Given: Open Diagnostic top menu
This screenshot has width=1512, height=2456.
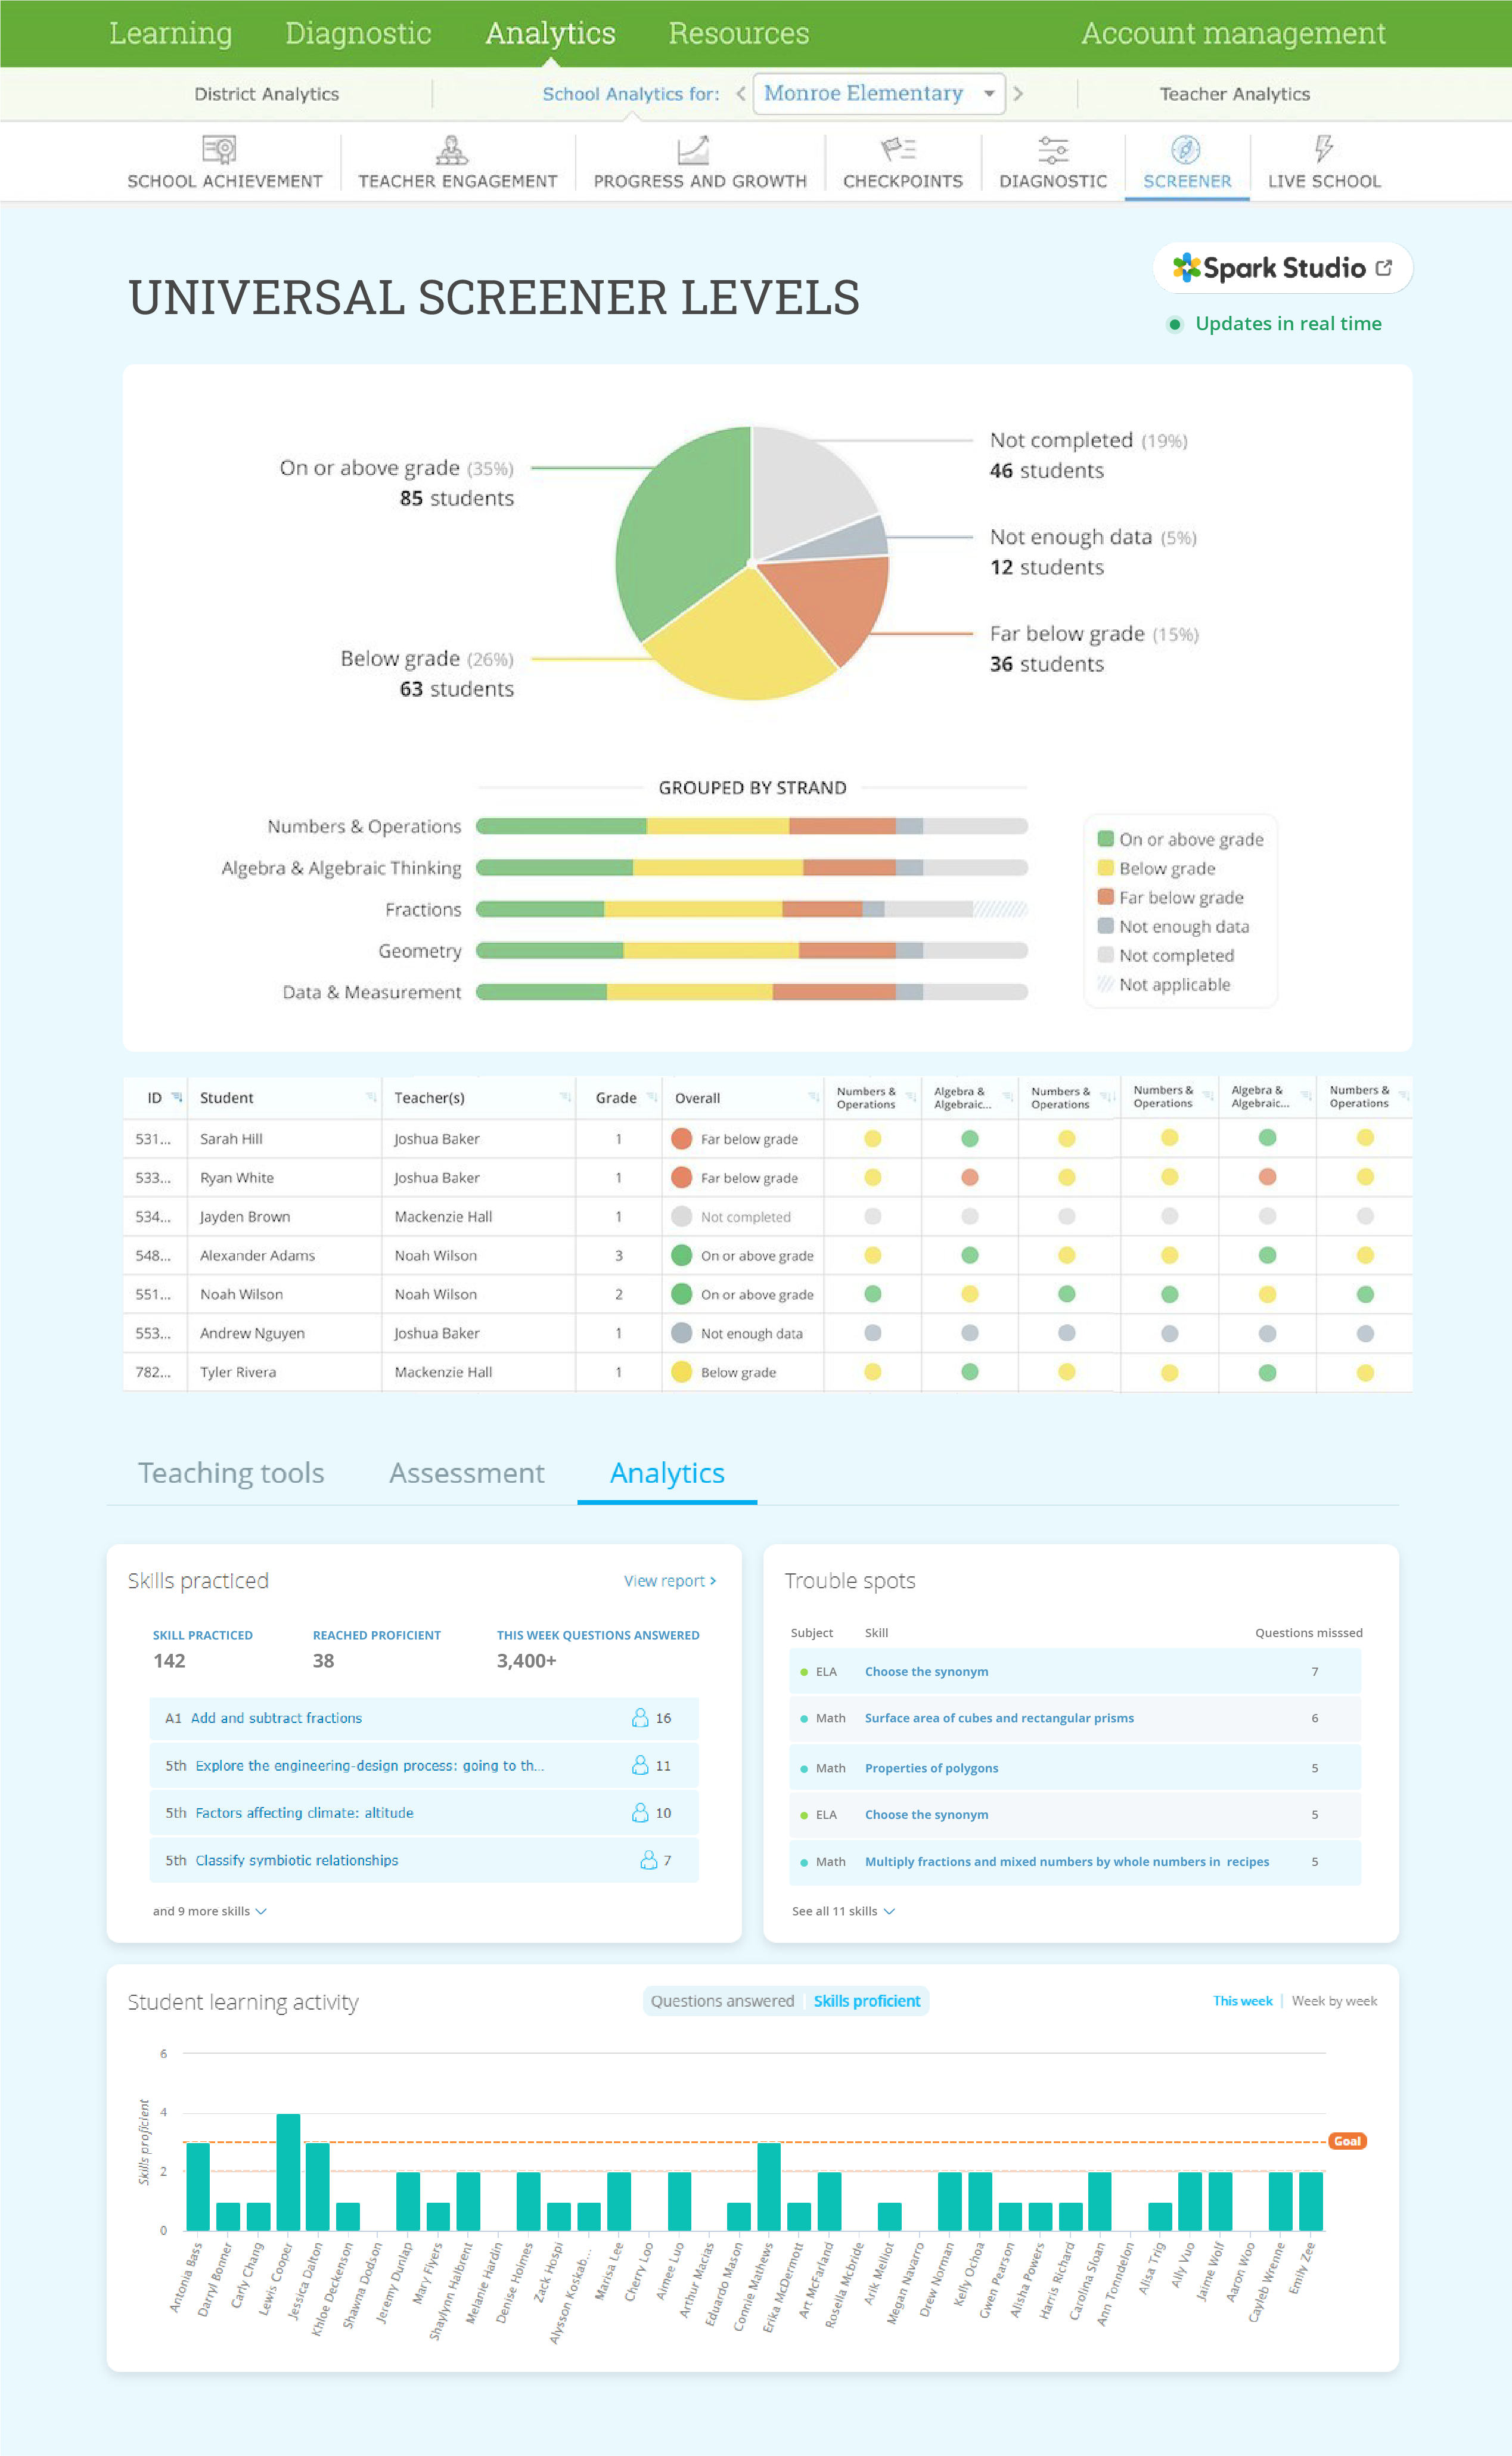Looking at the screenshot, I should click(x=358, y=33).
